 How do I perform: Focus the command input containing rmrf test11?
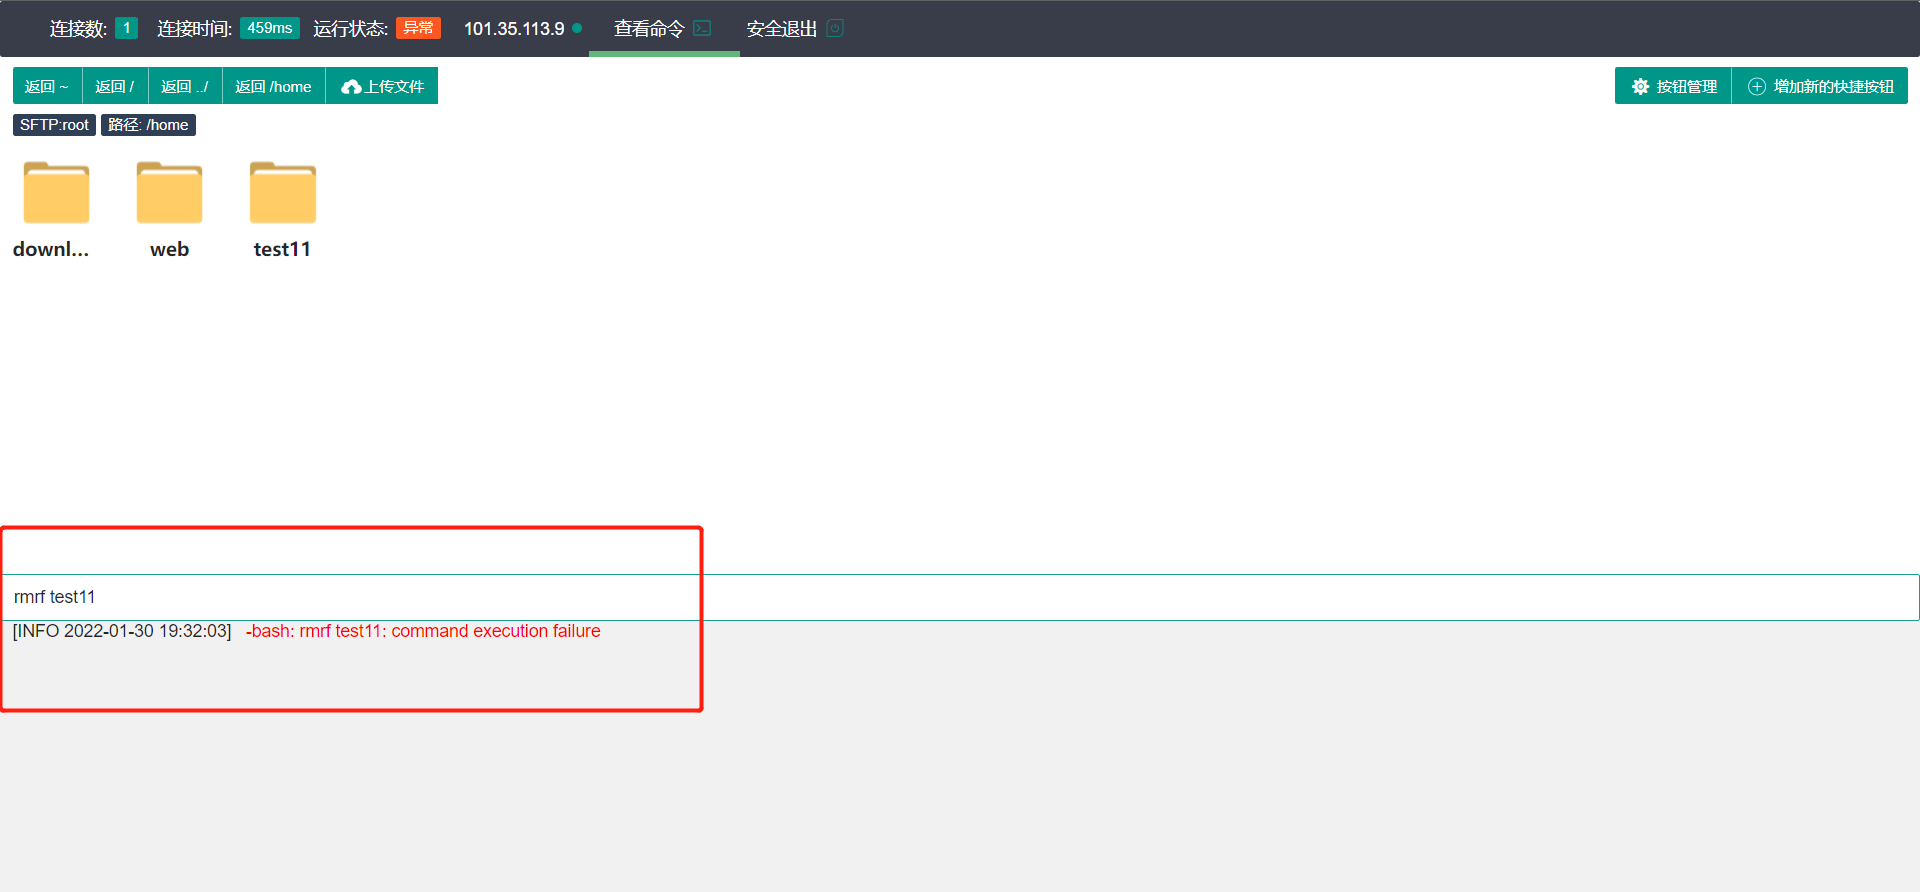tap(960, 597)
